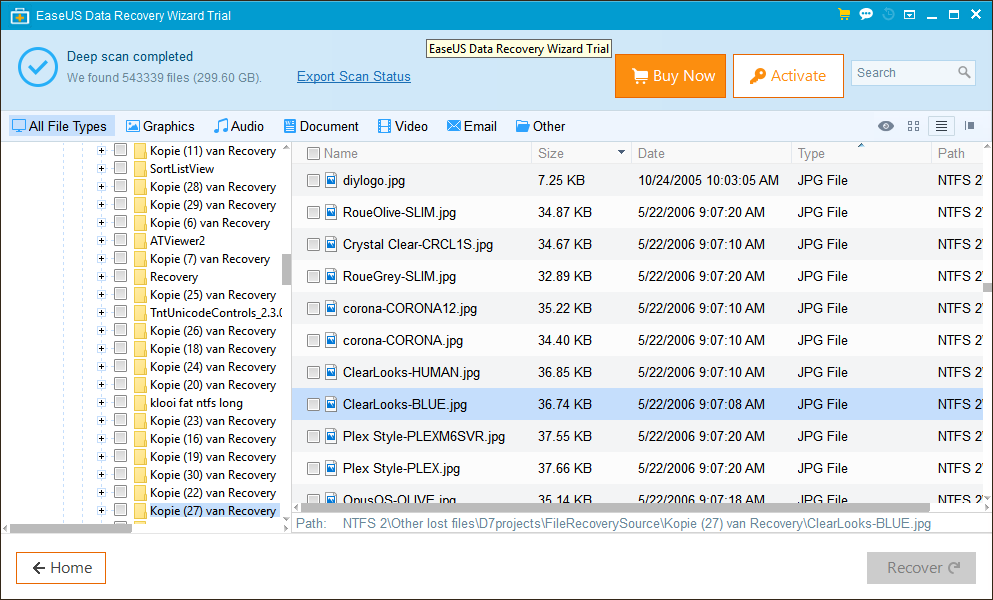Show the file info side pane view

point(969,126)
